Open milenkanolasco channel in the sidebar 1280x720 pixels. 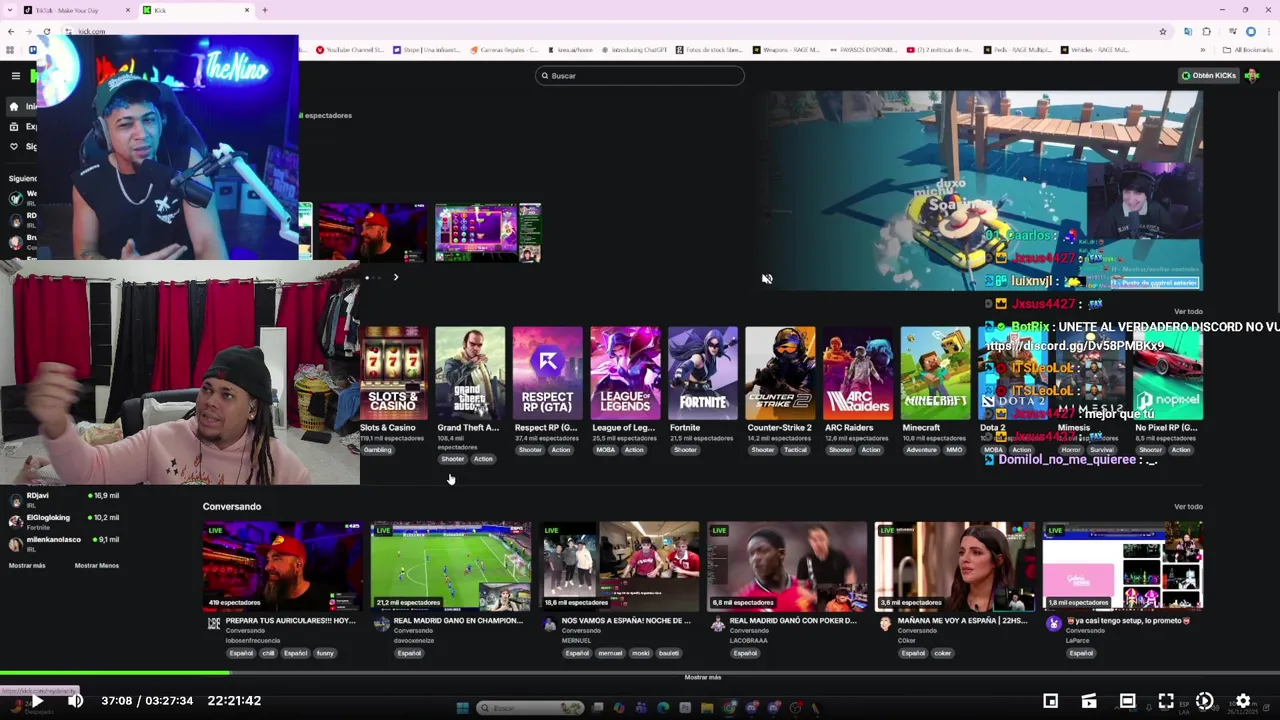click(65, 542)
